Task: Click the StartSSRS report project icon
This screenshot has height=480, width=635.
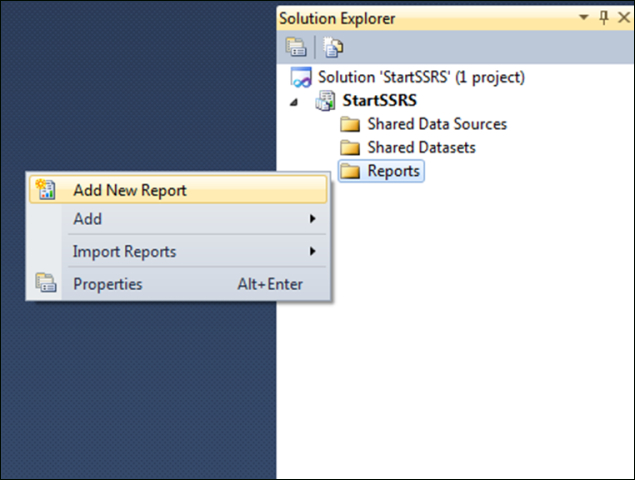Action: tap(325, 100)
